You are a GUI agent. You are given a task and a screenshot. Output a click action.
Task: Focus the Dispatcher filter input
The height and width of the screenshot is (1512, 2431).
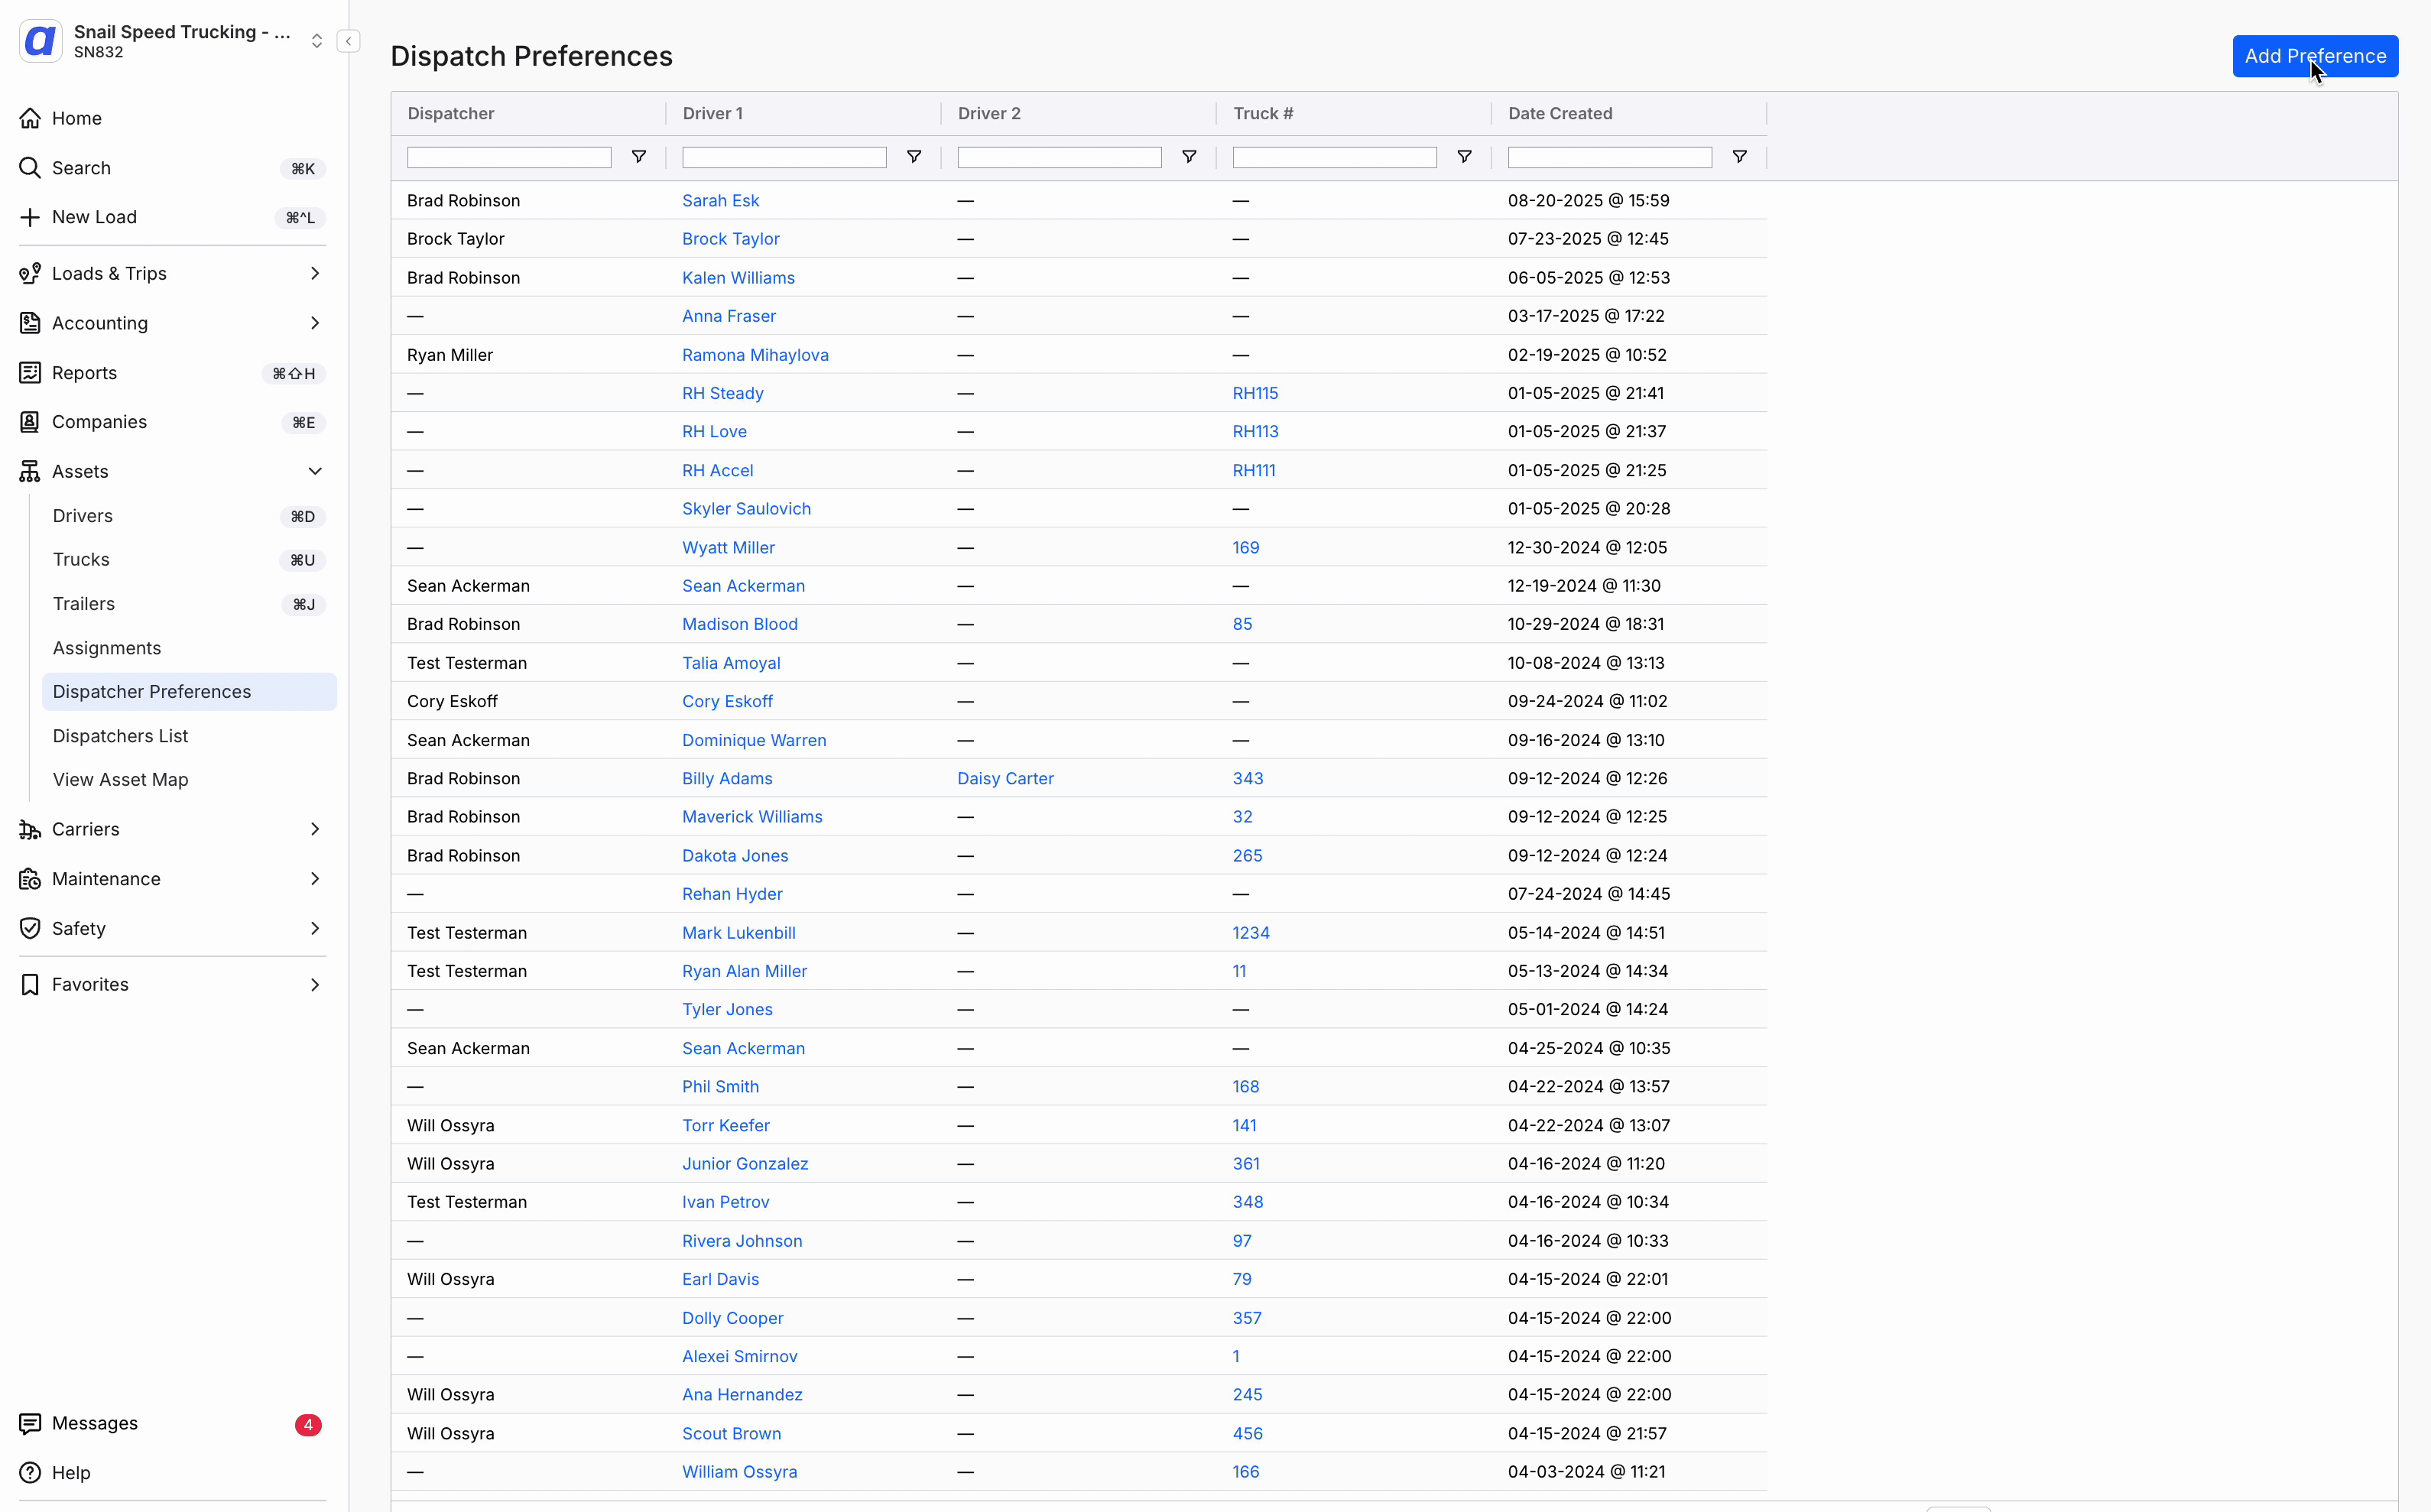tap(509, 157)
